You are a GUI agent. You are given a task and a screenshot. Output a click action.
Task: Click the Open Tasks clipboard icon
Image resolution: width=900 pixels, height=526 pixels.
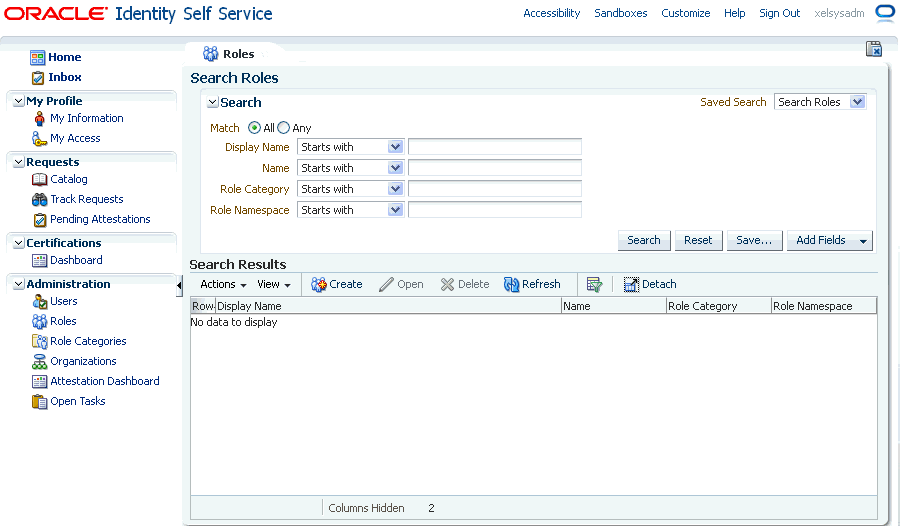(40, 402)
